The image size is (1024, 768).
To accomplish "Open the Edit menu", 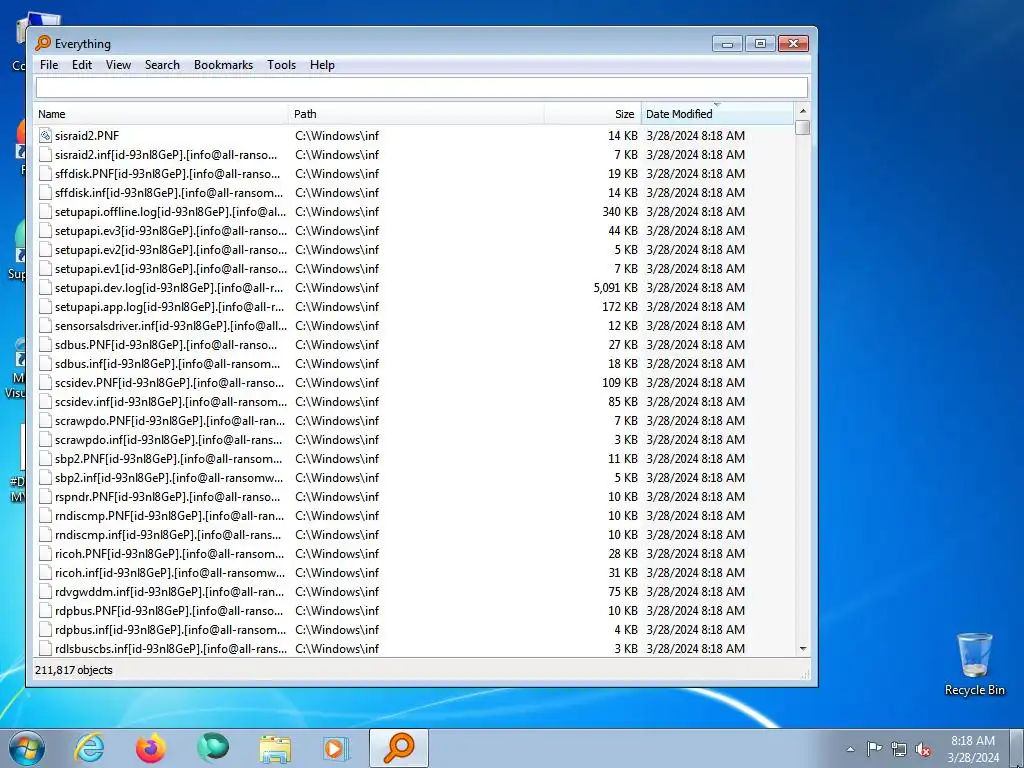I will click(82, 65).
